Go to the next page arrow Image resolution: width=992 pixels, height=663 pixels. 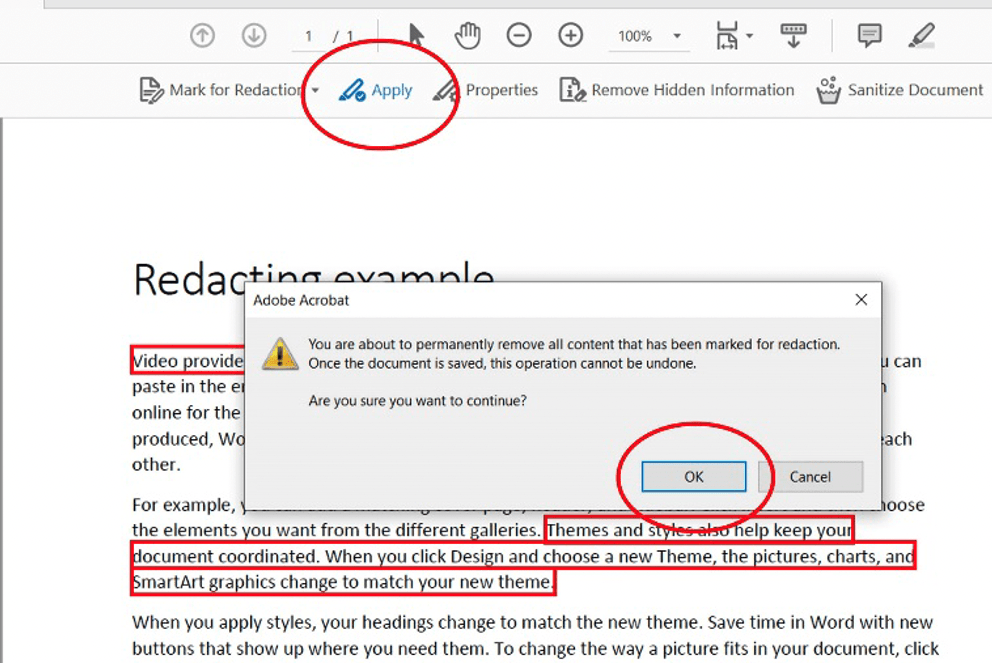pos(254,35)
